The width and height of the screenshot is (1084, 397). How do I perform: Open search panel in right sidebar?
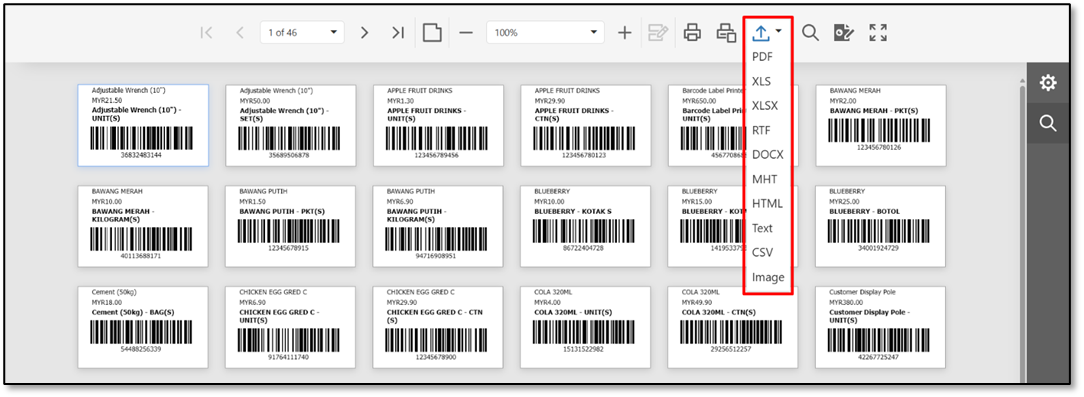(x=1048, y=123)
